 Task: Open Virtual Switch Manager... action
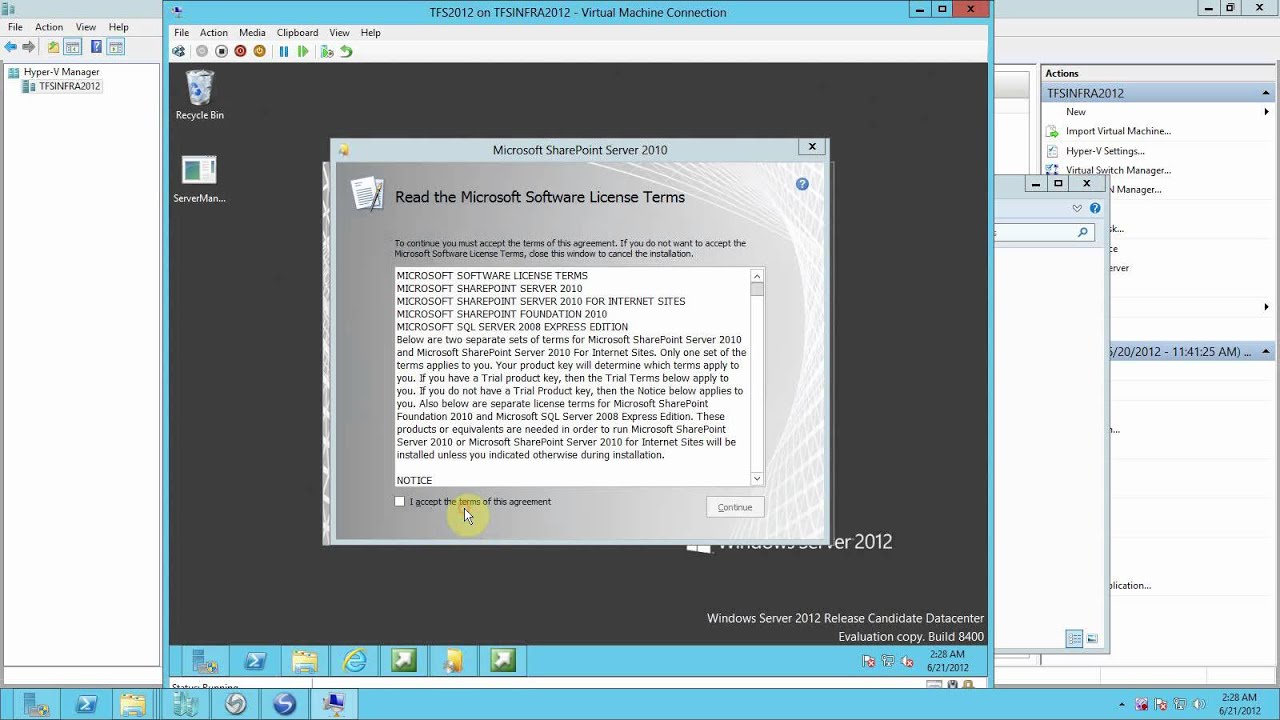click(x=1118, y=170)
